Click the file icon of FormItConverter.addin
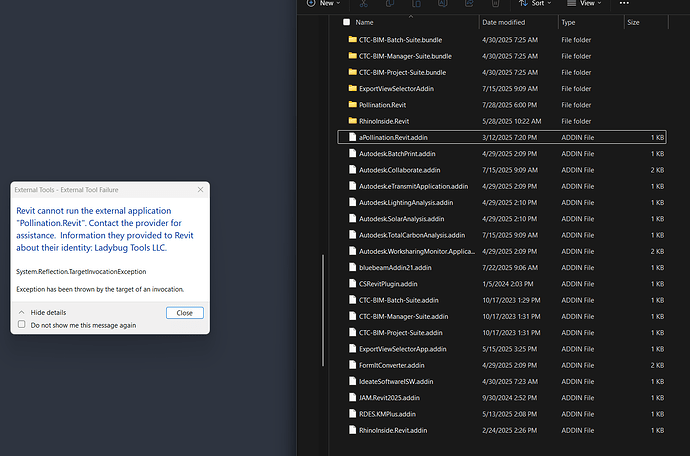The image size is (690, 456). point(352,365)
